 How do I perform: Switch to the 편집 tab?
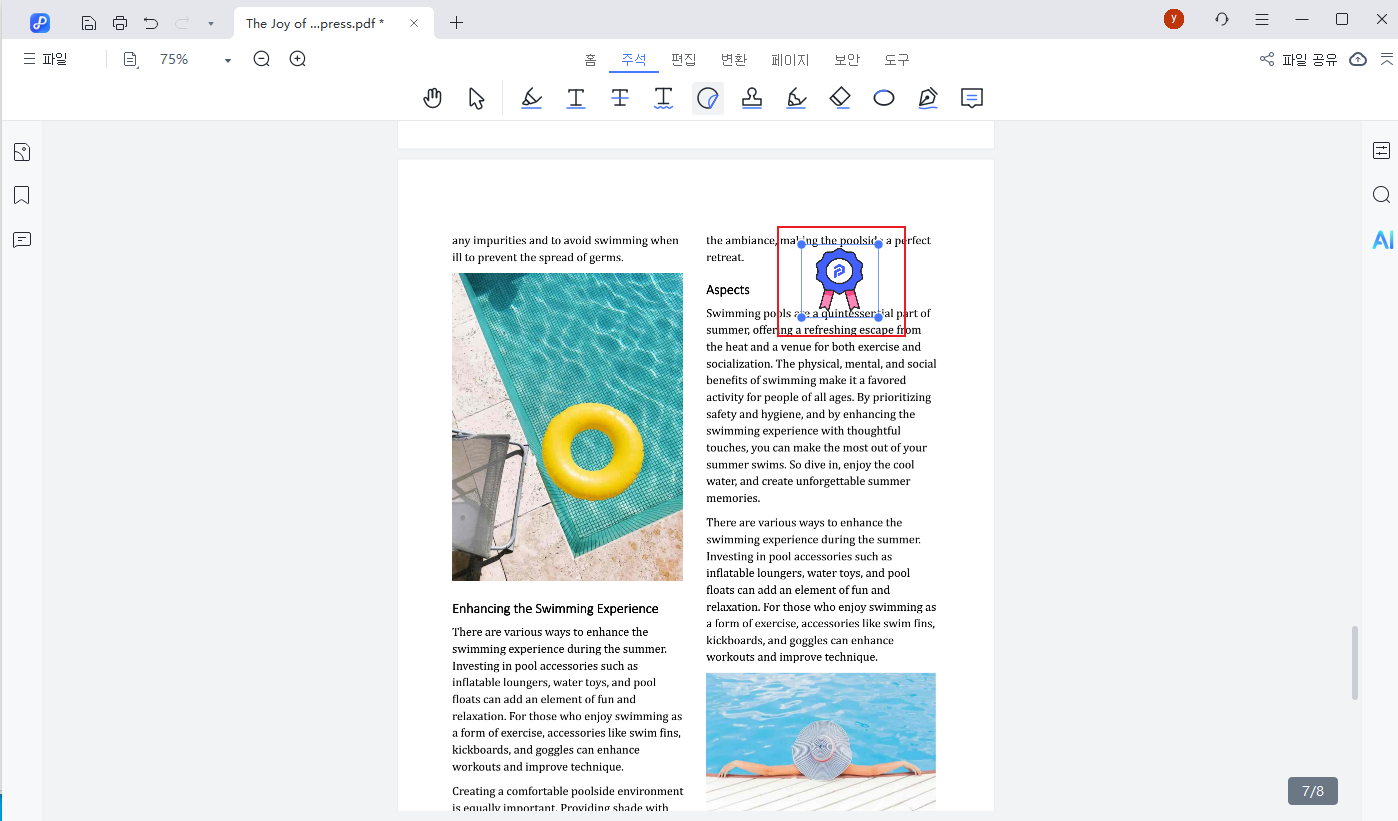(x=684, y=60)
